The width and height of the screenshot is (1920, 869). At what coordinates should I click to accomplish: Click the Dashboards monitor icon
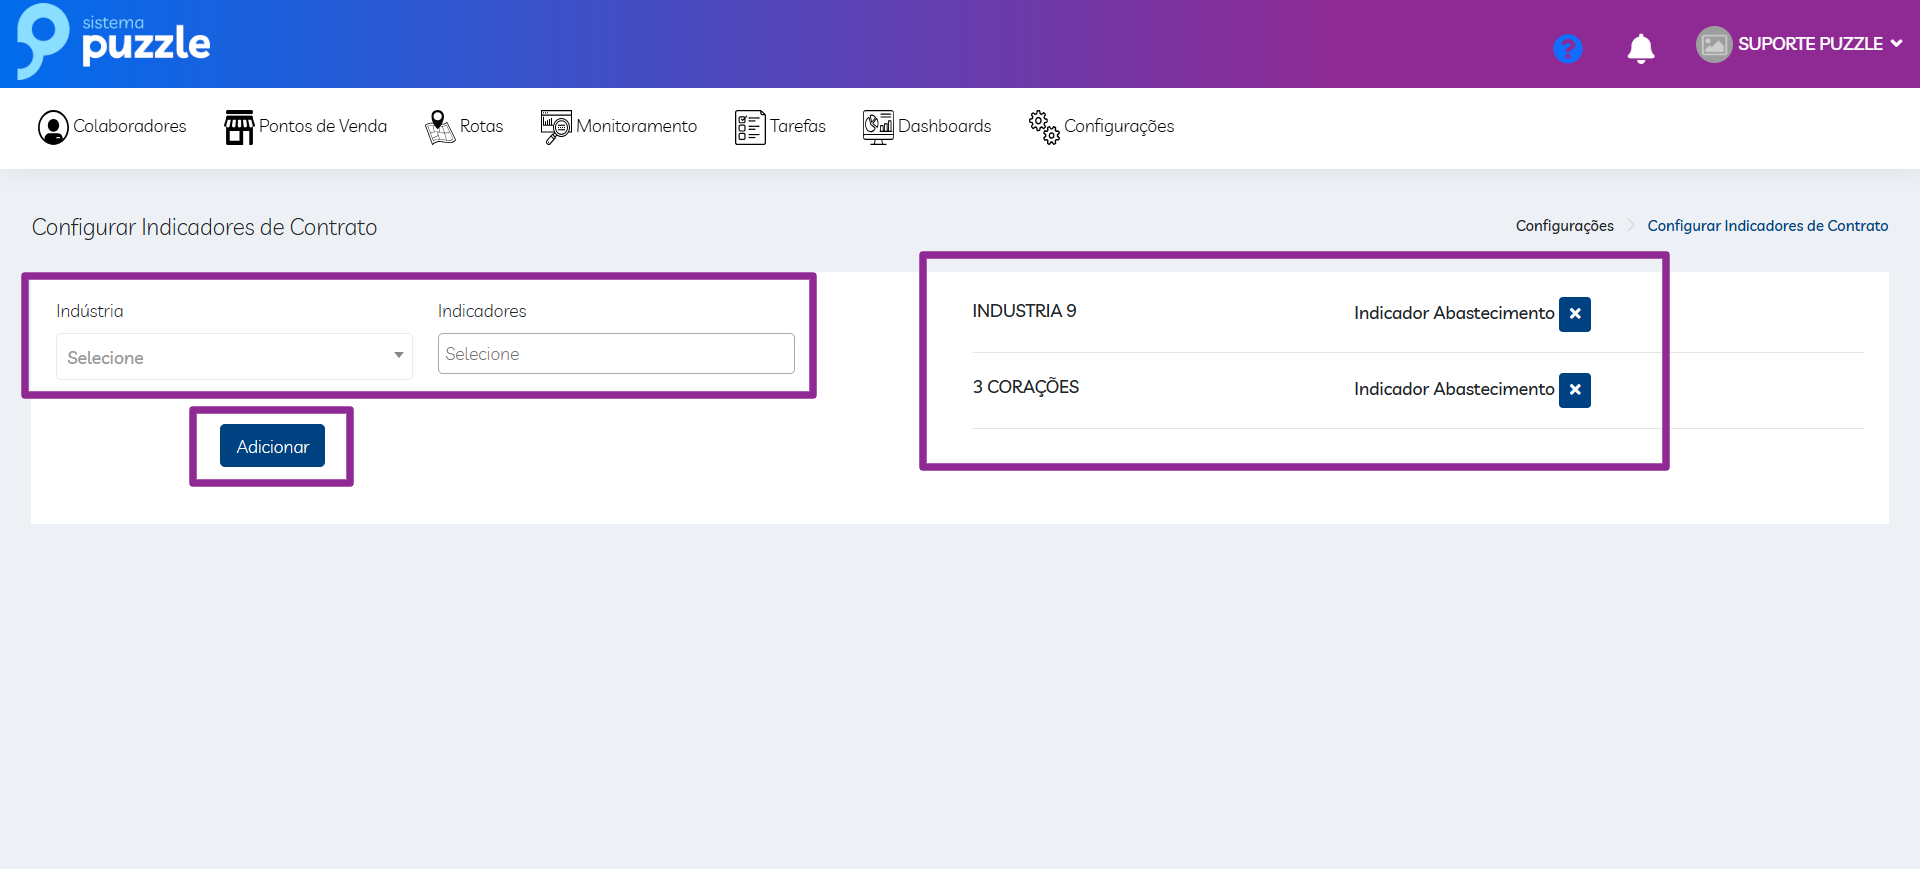[877, 127]
